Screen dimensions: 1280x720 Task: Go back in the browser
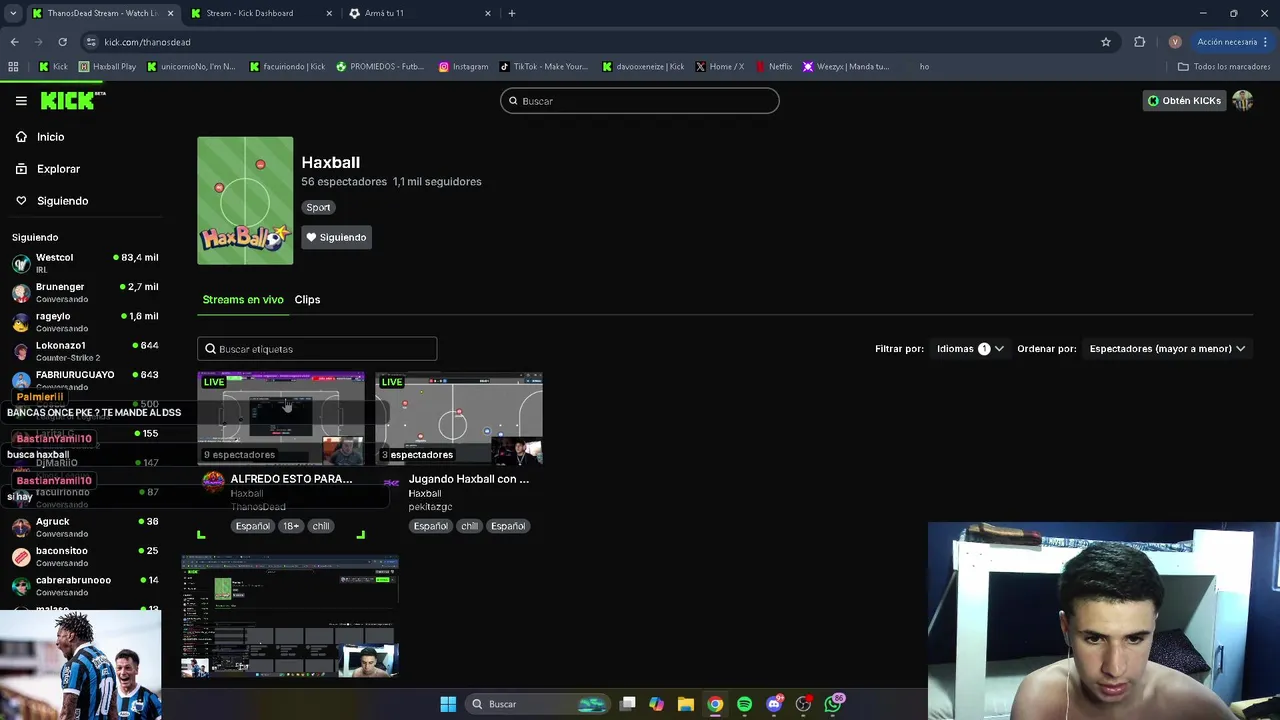14,42
